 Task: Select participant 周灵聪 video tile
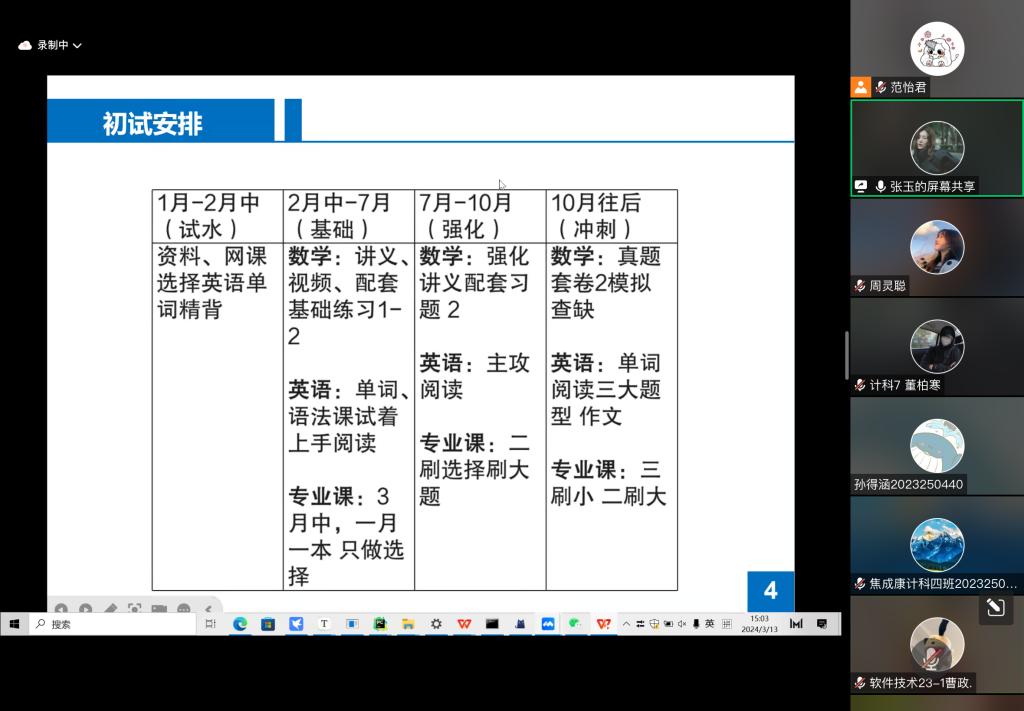(937, 248)
